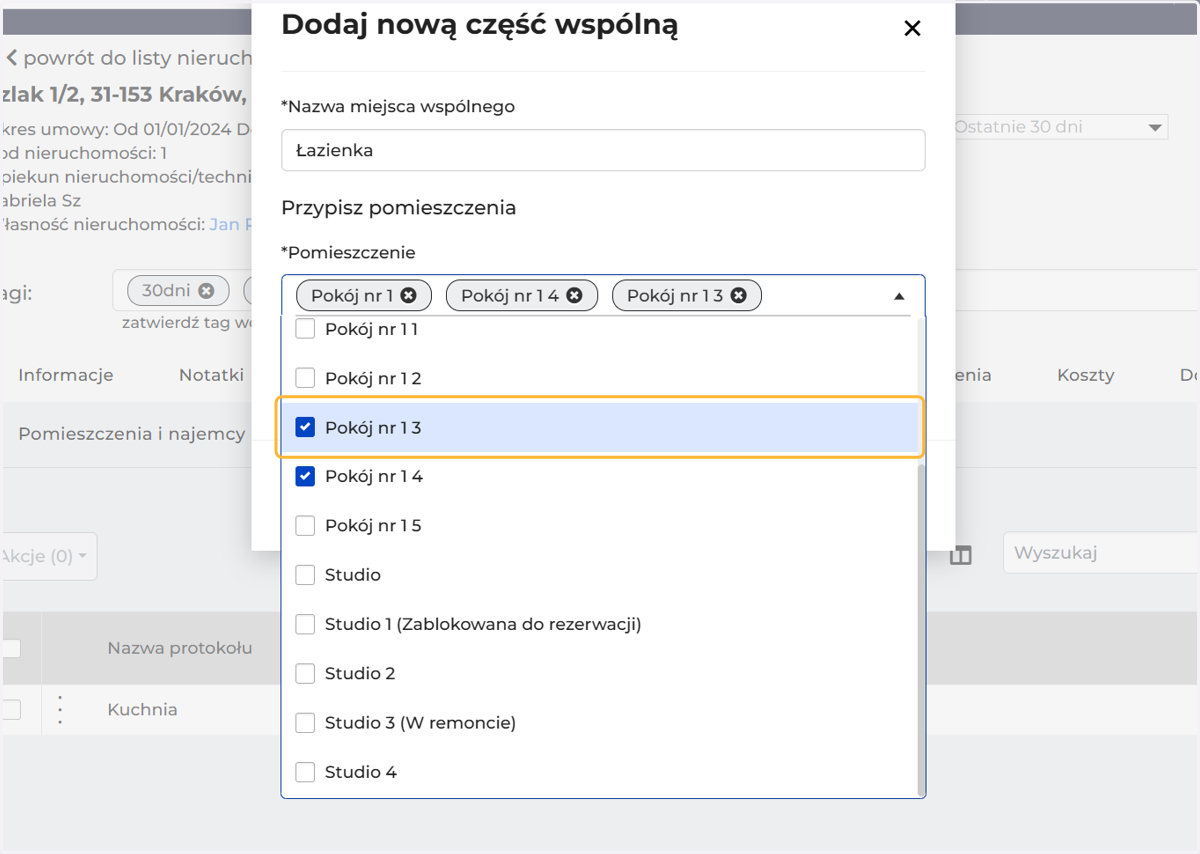This screenshot has width=1200, height=854.
Task: Open the Ostatnie 30 dni dropdown
Action: 1060,127
